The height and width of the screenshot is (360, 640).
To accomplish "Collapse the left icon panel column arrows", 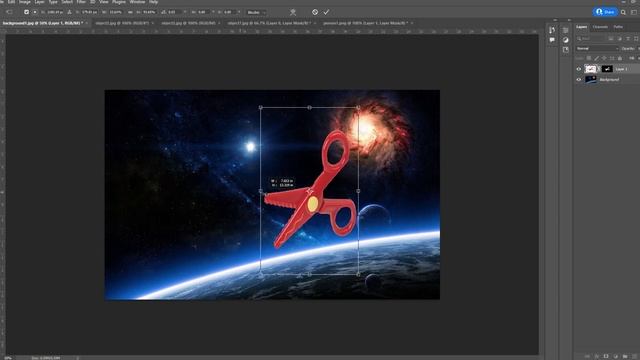I will (555, 20).
